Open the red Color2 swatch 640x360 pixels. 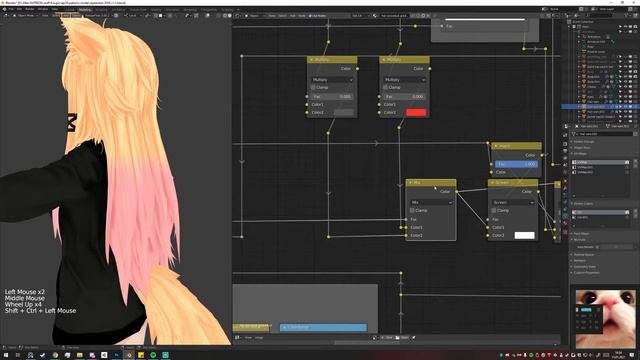(x=416, y=113)
